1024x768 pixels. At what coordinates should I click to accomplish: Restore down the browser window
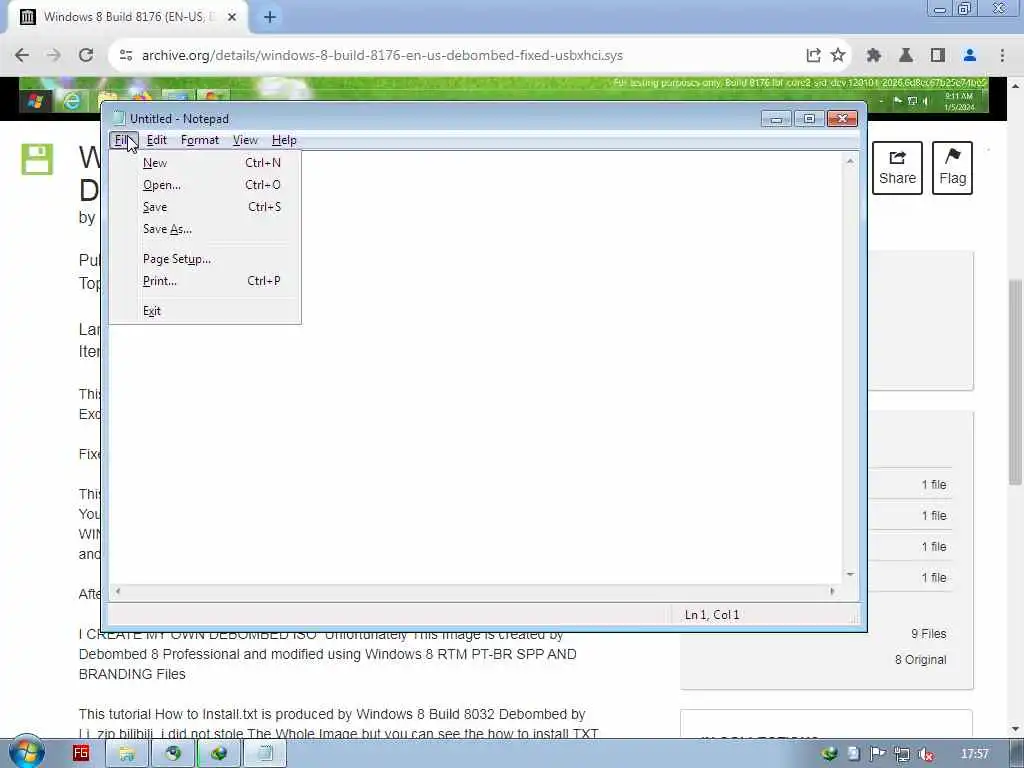point(964,8)
